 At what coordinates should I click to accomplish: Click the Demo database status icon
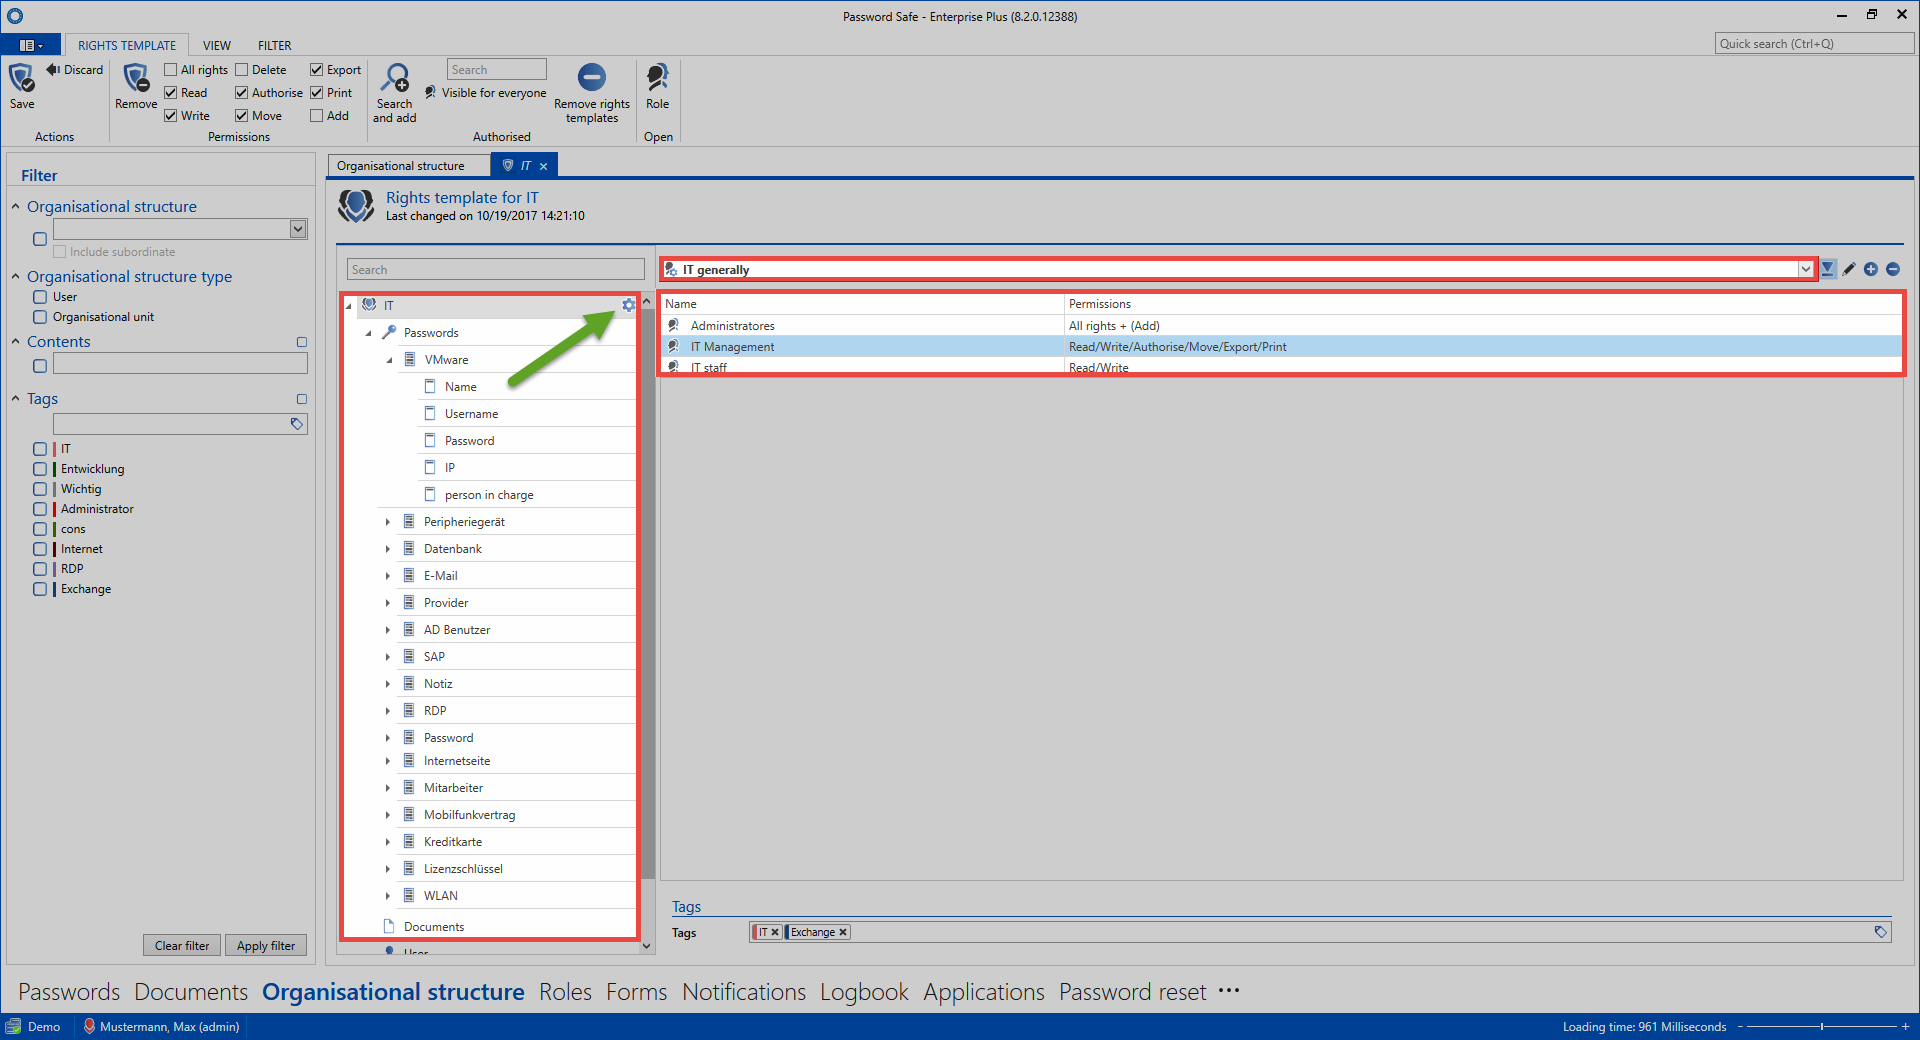(x=13, y=1027)
